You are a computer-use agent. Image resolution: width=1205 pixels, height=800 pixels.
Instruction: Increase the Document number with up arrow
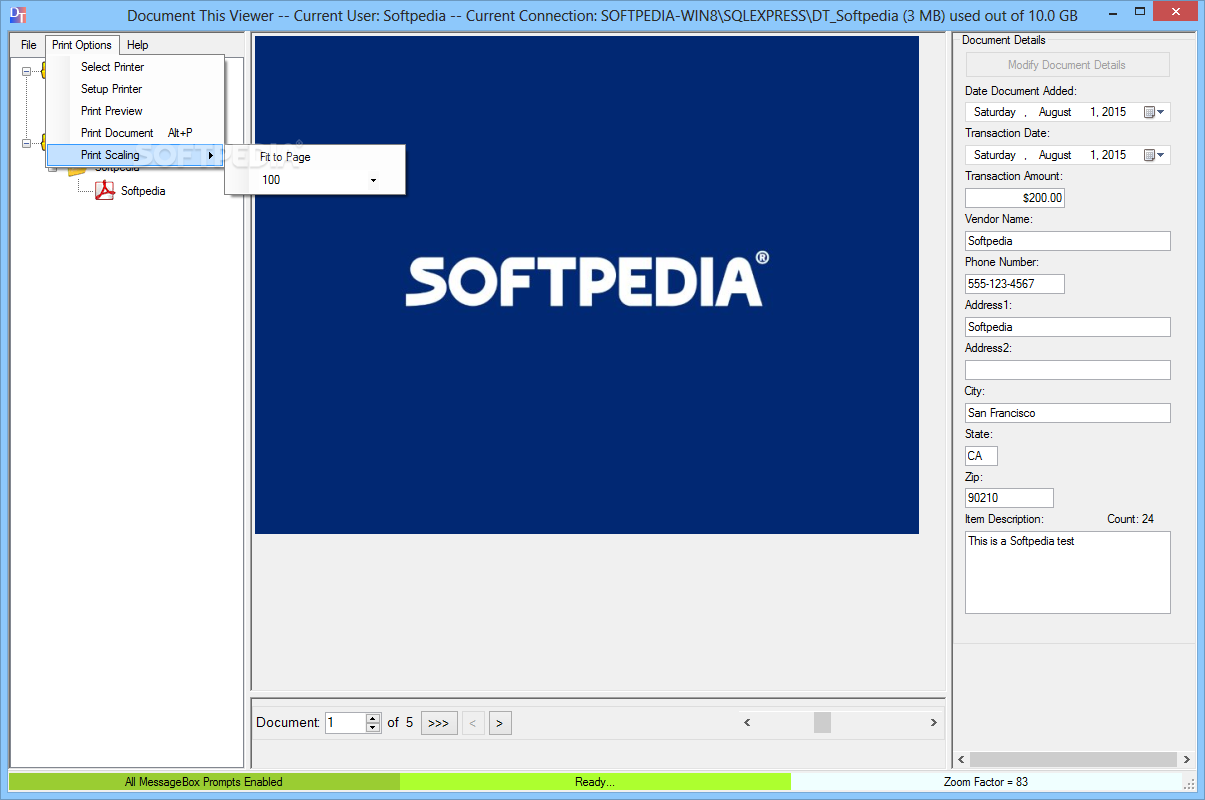[x=373, y=717]
